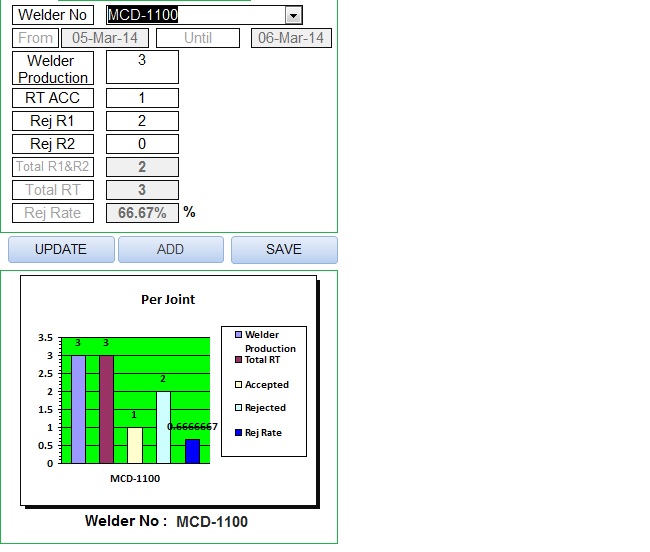Click the 0.6666667 data label
Image resolution: width=650 pixels, height=552 pixels.
pyautogui.click(x=192, y=427)
